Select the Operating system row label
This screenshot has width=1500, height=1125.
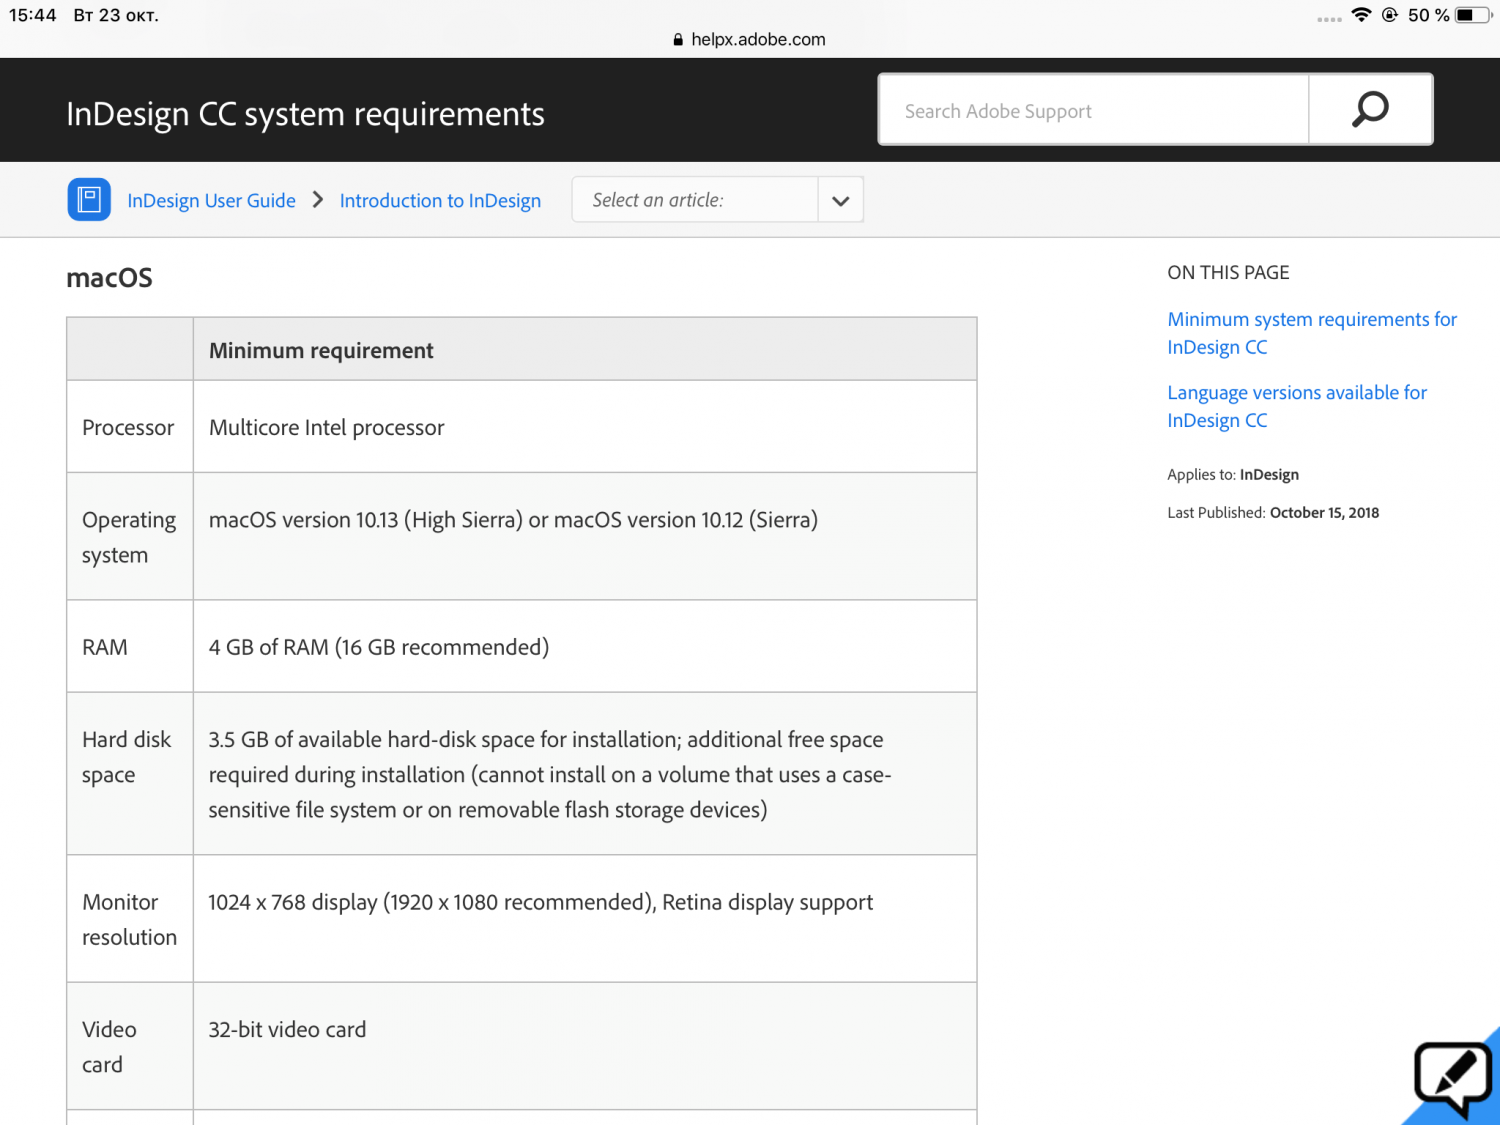[x=129, y=537]
